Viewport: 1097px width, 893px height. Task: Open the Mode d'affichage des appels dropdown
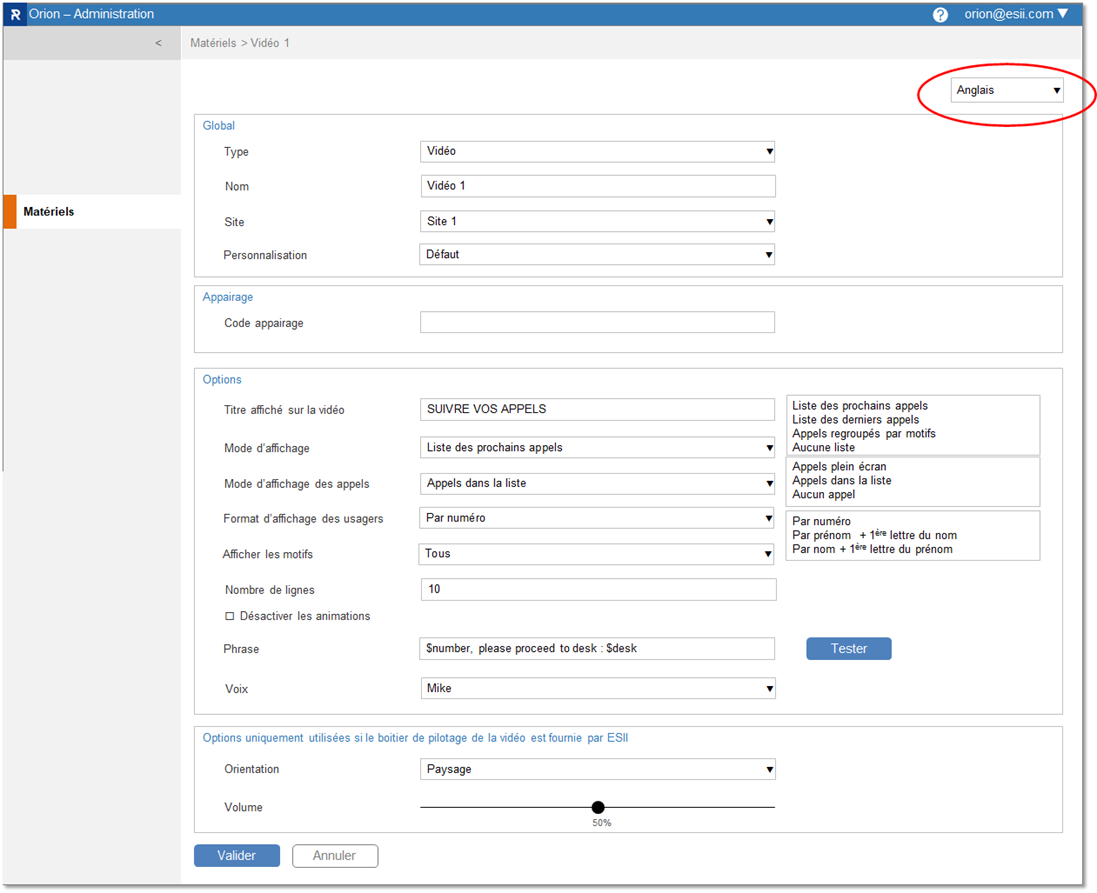click(x=597, y=484)
